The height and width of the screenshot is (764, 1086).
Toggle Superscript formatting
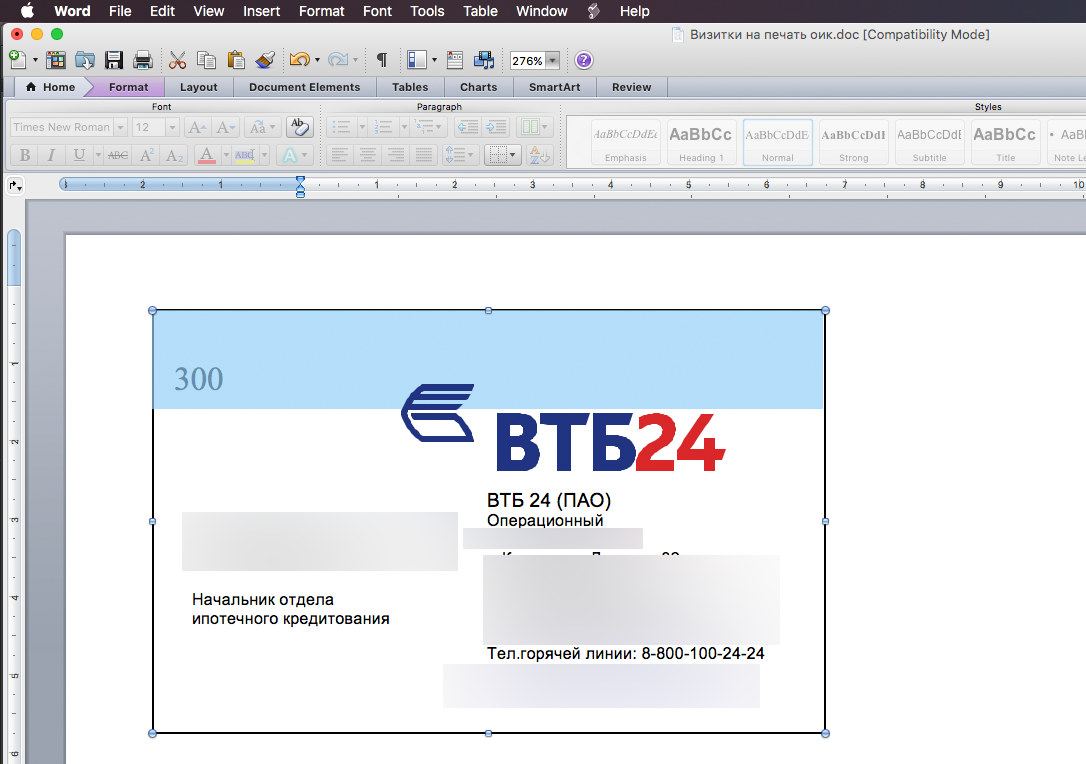pyautogui.click(x=146, y=154)
